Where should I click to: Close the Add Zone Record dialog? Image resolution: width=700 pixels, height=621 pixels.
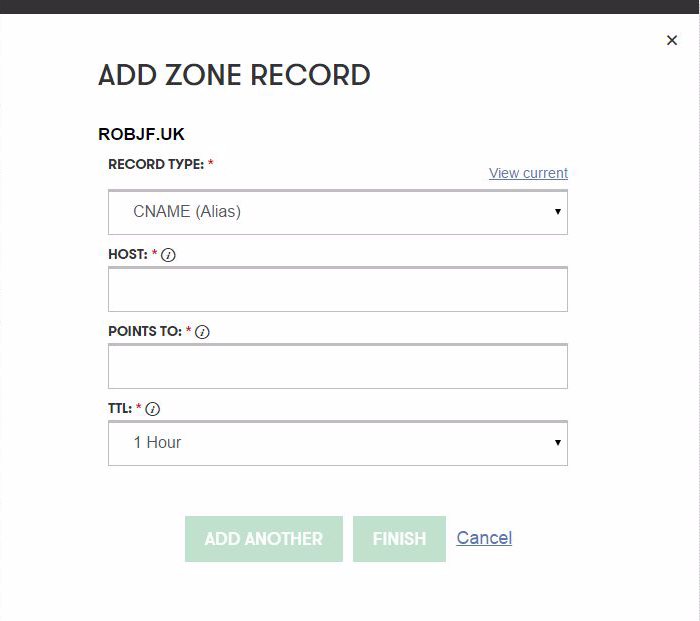pyautogui.click(x=671, y=40)
